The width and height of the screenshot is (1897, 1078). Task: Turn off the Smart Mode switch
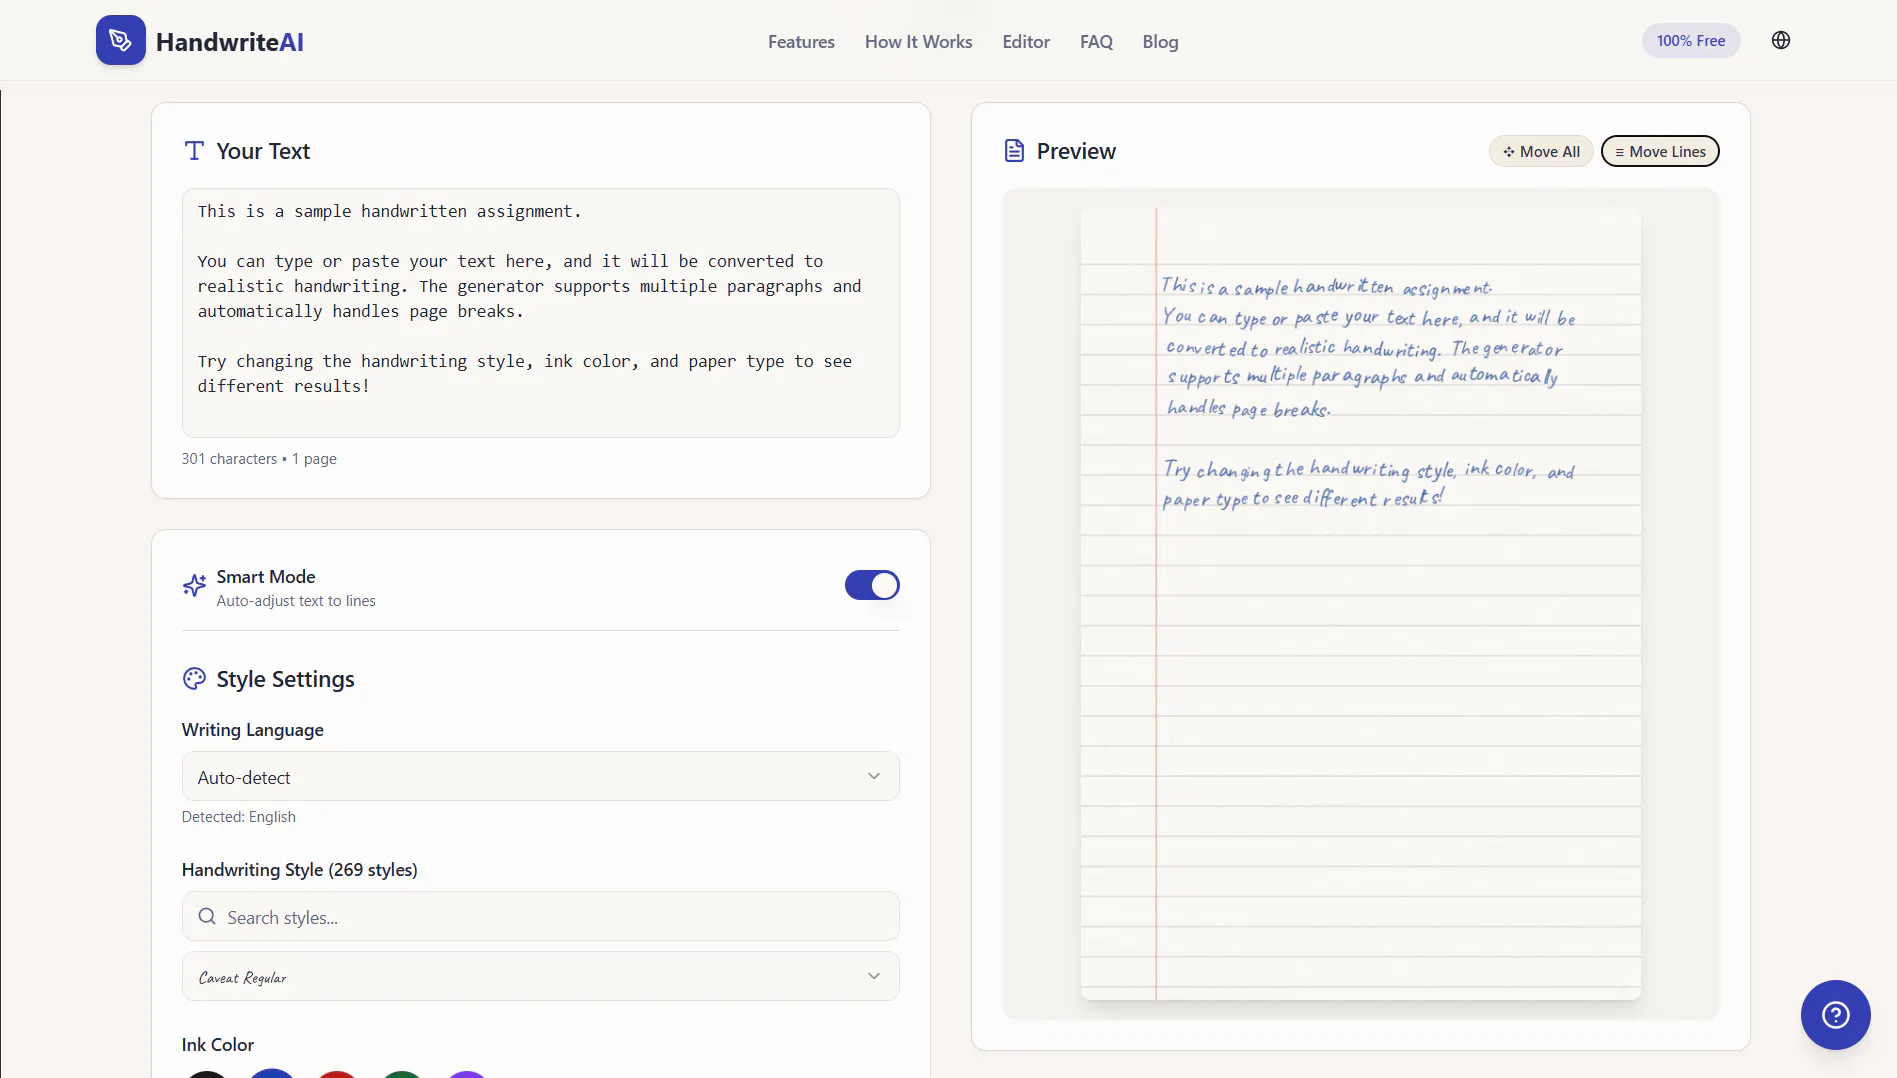coord(872,585)
